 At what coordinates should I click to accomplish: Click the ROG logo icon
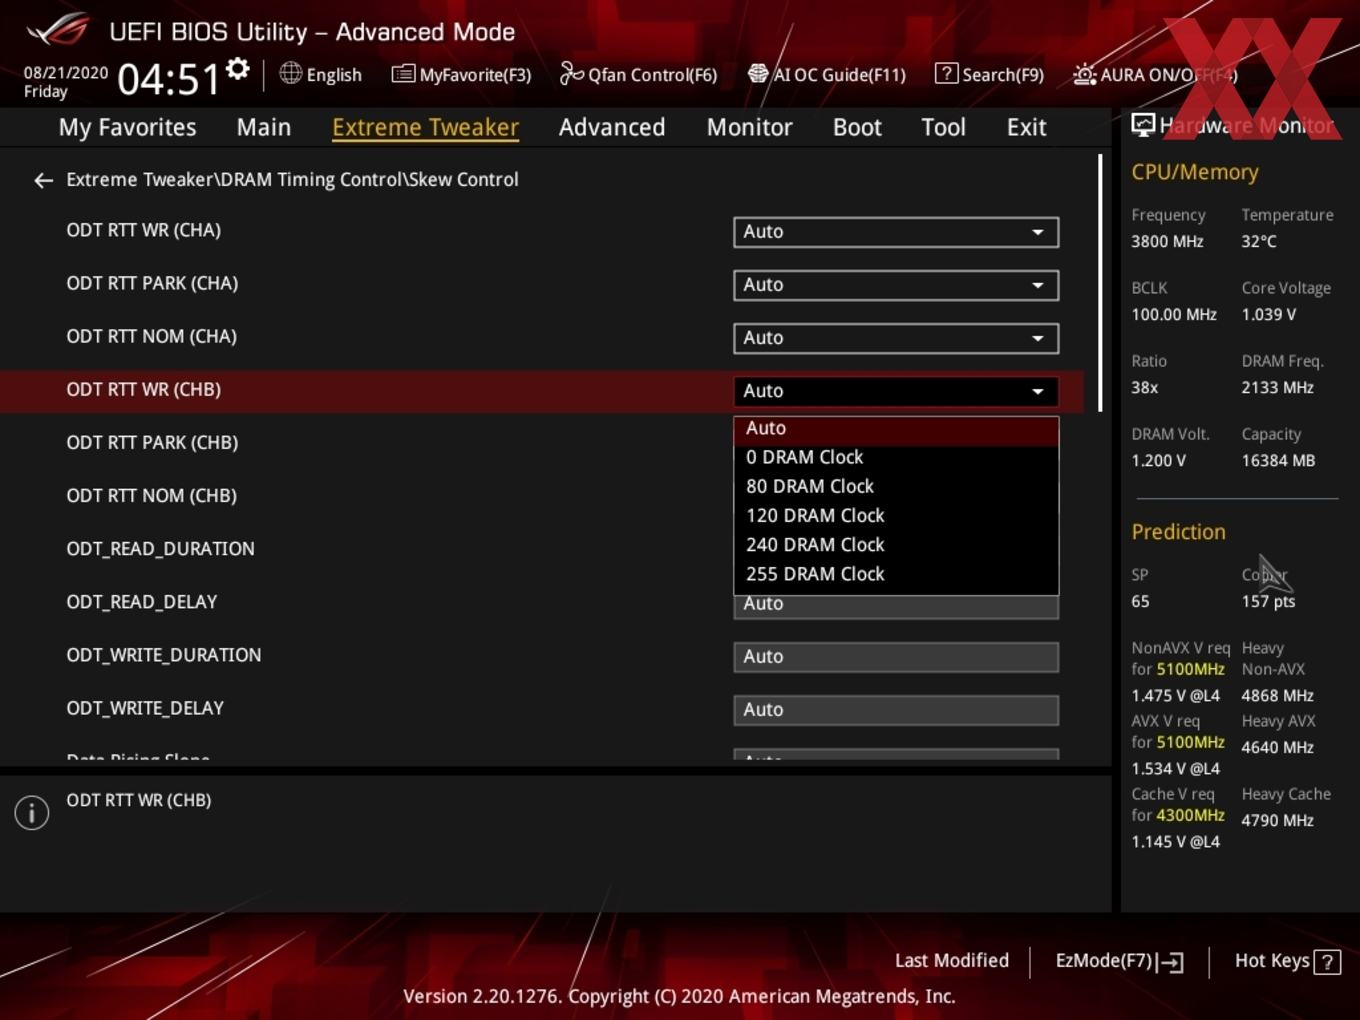pos(58,29)
